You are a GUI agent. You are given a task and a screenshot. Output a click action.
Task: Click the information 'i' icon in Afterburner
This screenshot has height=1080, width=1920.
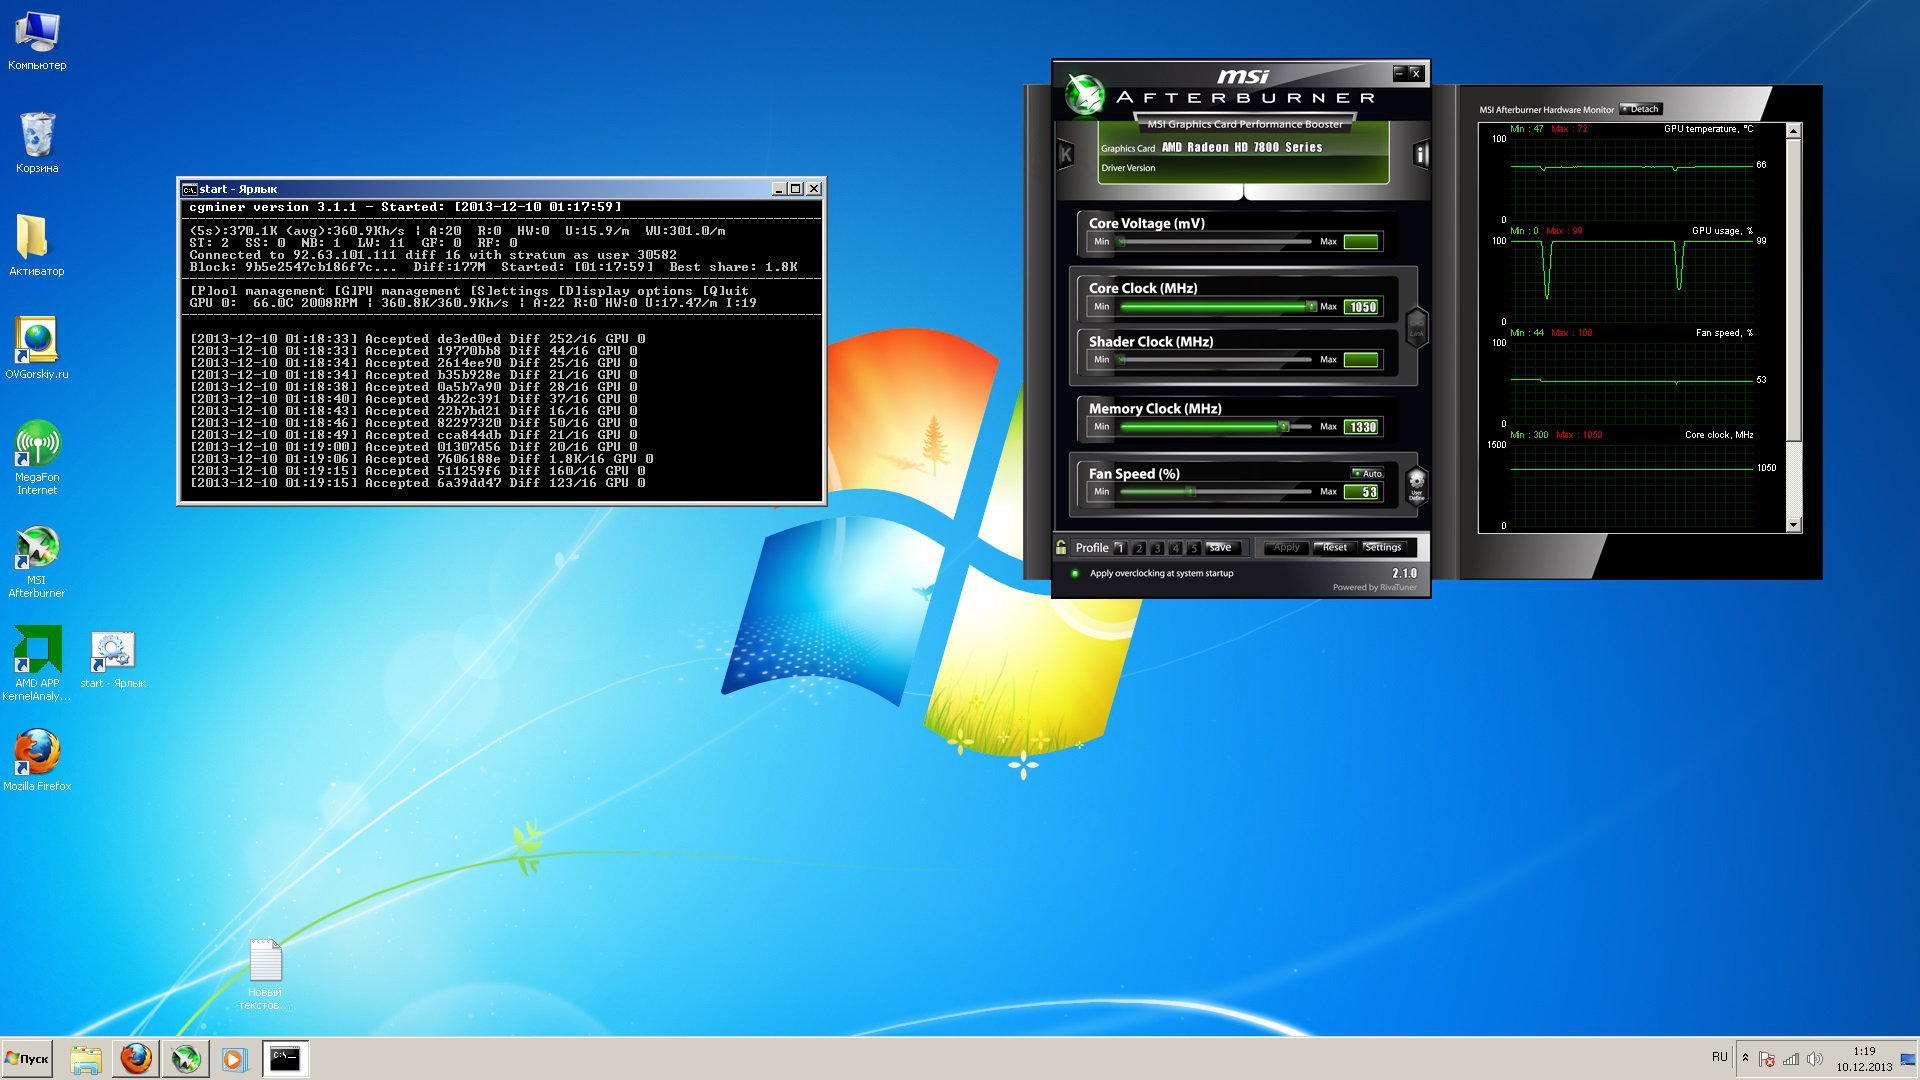coord(1420,154)
